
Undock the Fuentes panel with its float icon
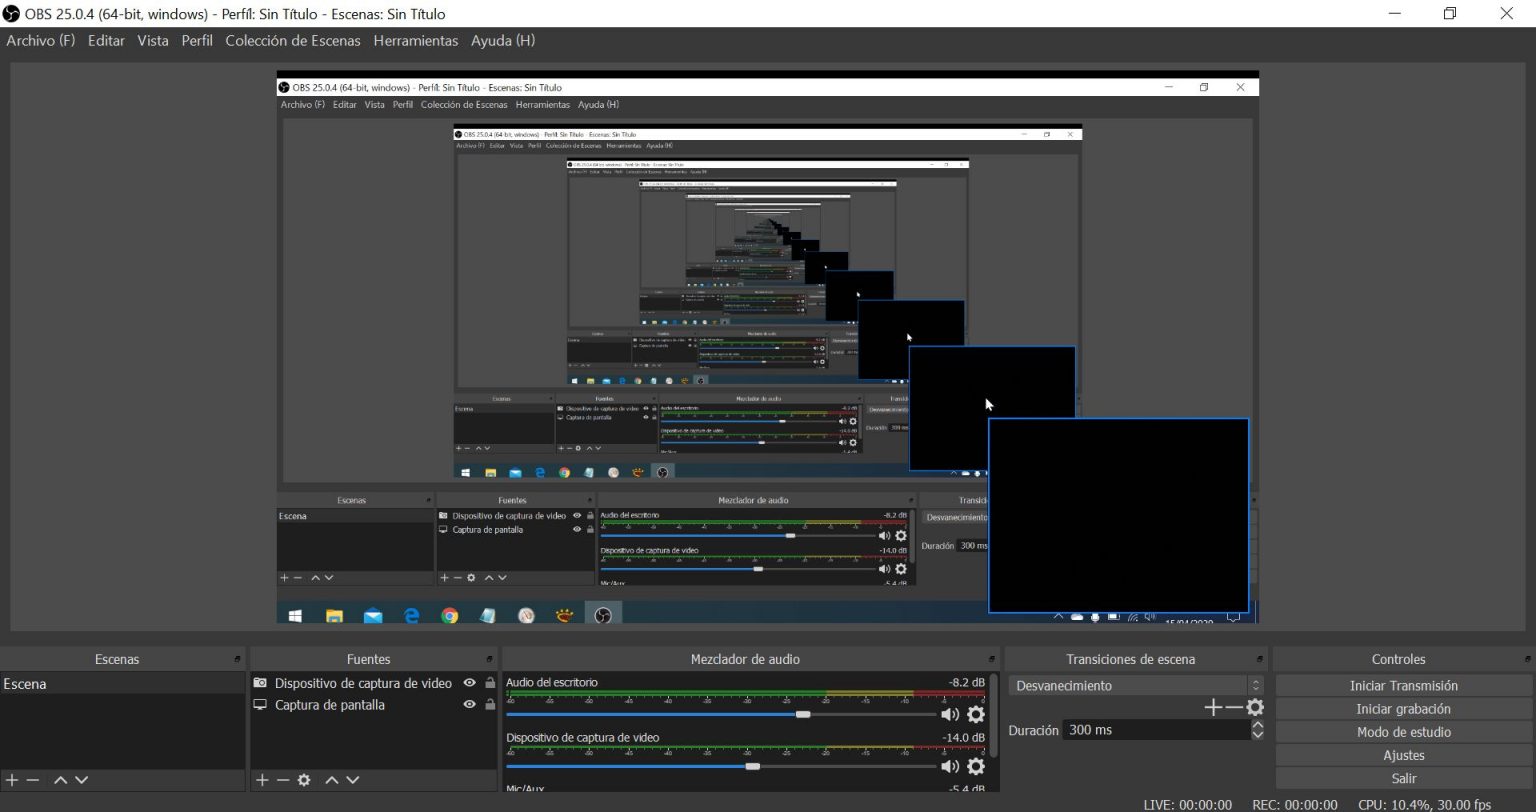click(x=490, y=660)
